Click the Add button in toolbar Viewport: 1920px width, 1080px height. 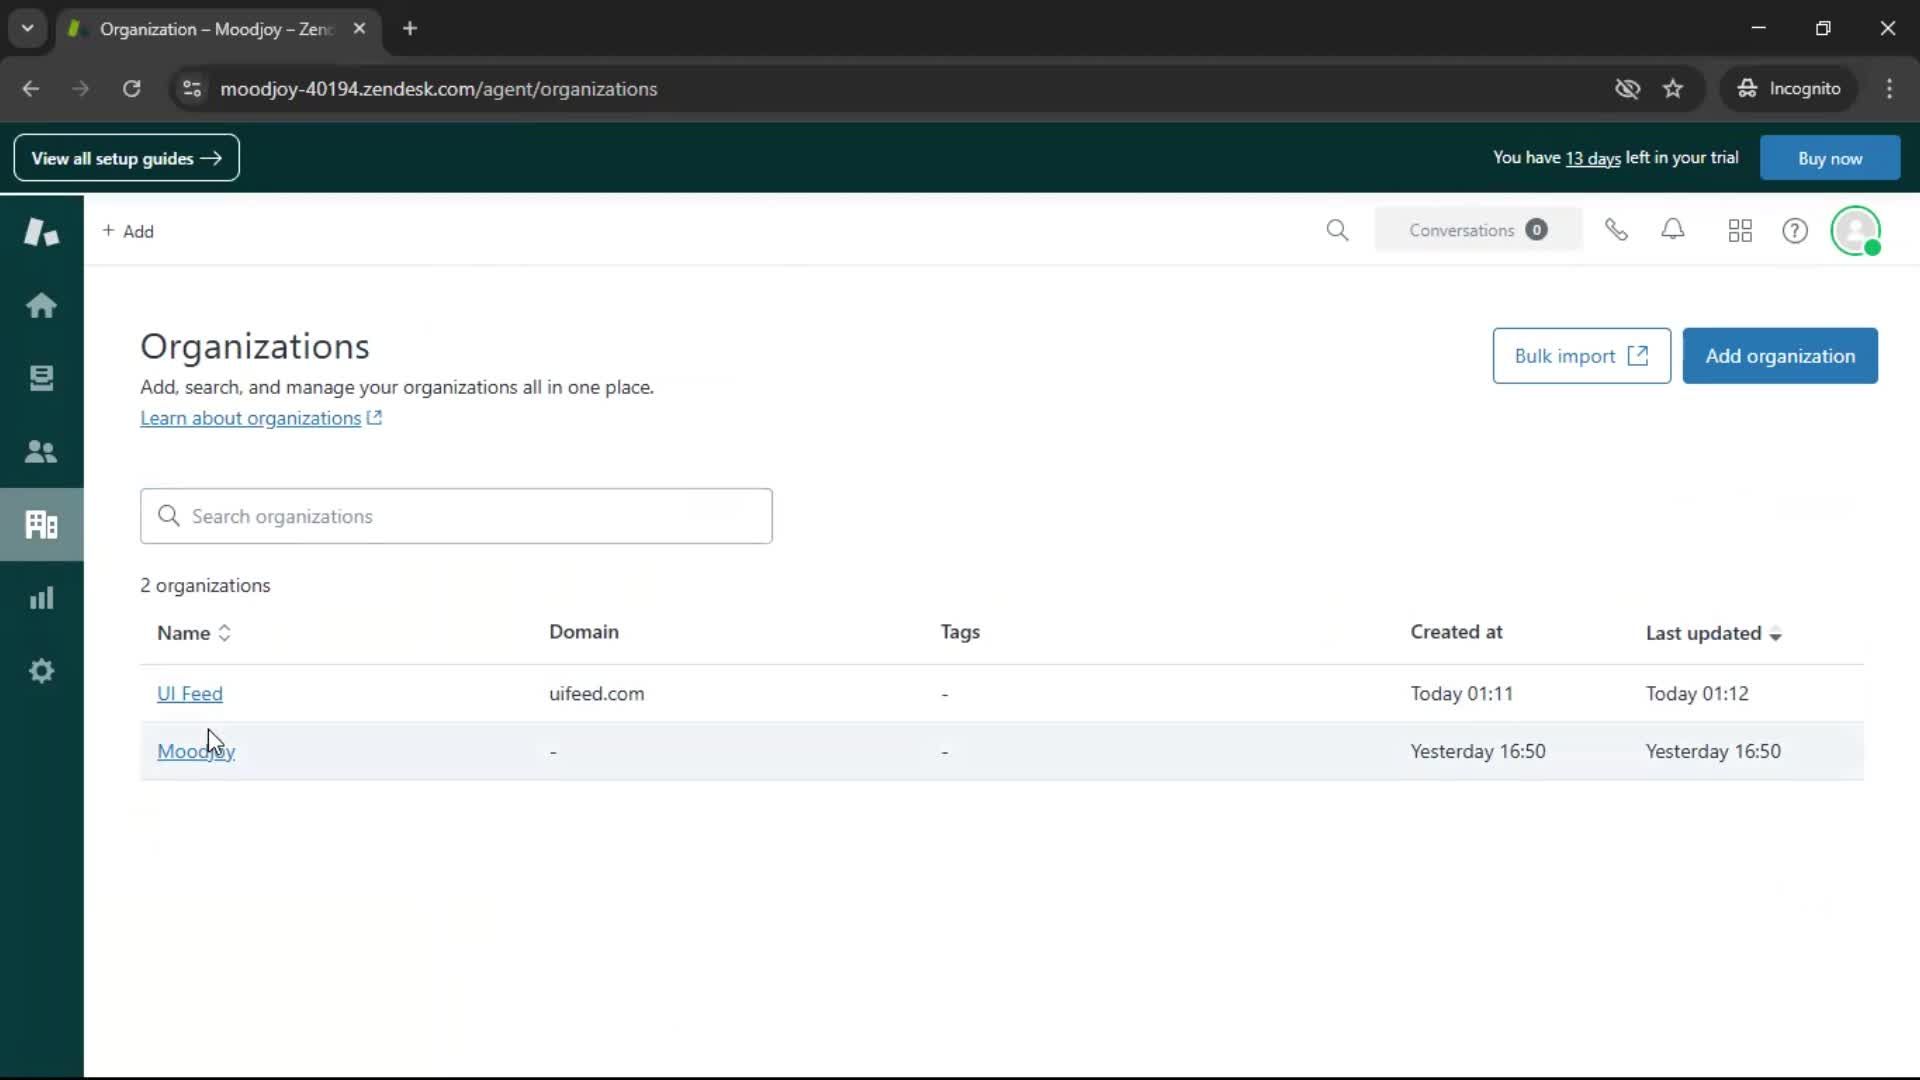pyautogui.click(x=128, y=231)
